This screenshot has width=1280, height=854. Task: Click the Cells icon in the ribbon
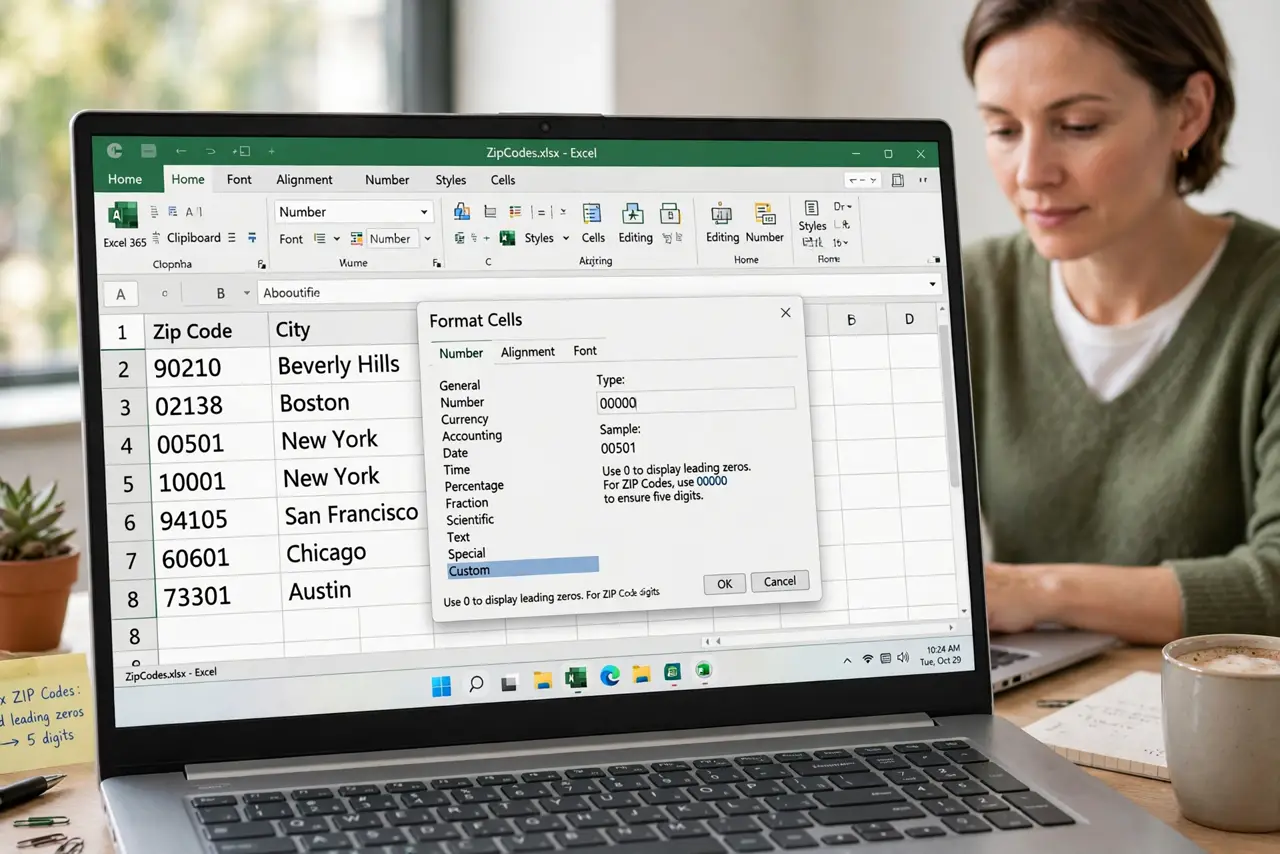[x=592, y=213]
